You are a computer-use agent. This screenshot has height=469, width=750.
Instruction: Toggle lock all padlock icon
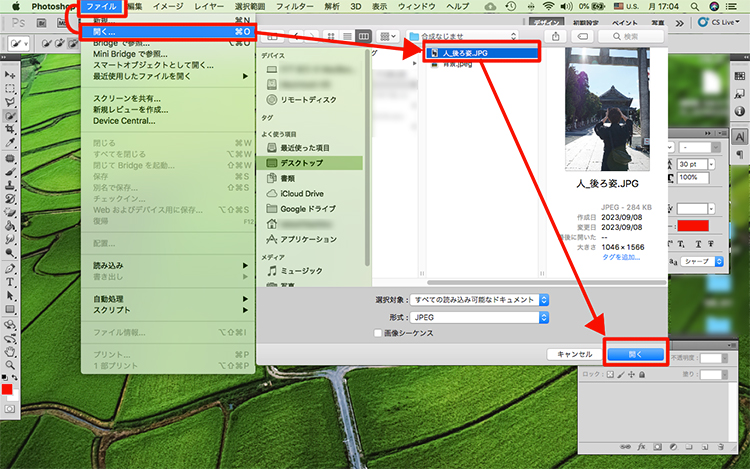tap(642, 375)
